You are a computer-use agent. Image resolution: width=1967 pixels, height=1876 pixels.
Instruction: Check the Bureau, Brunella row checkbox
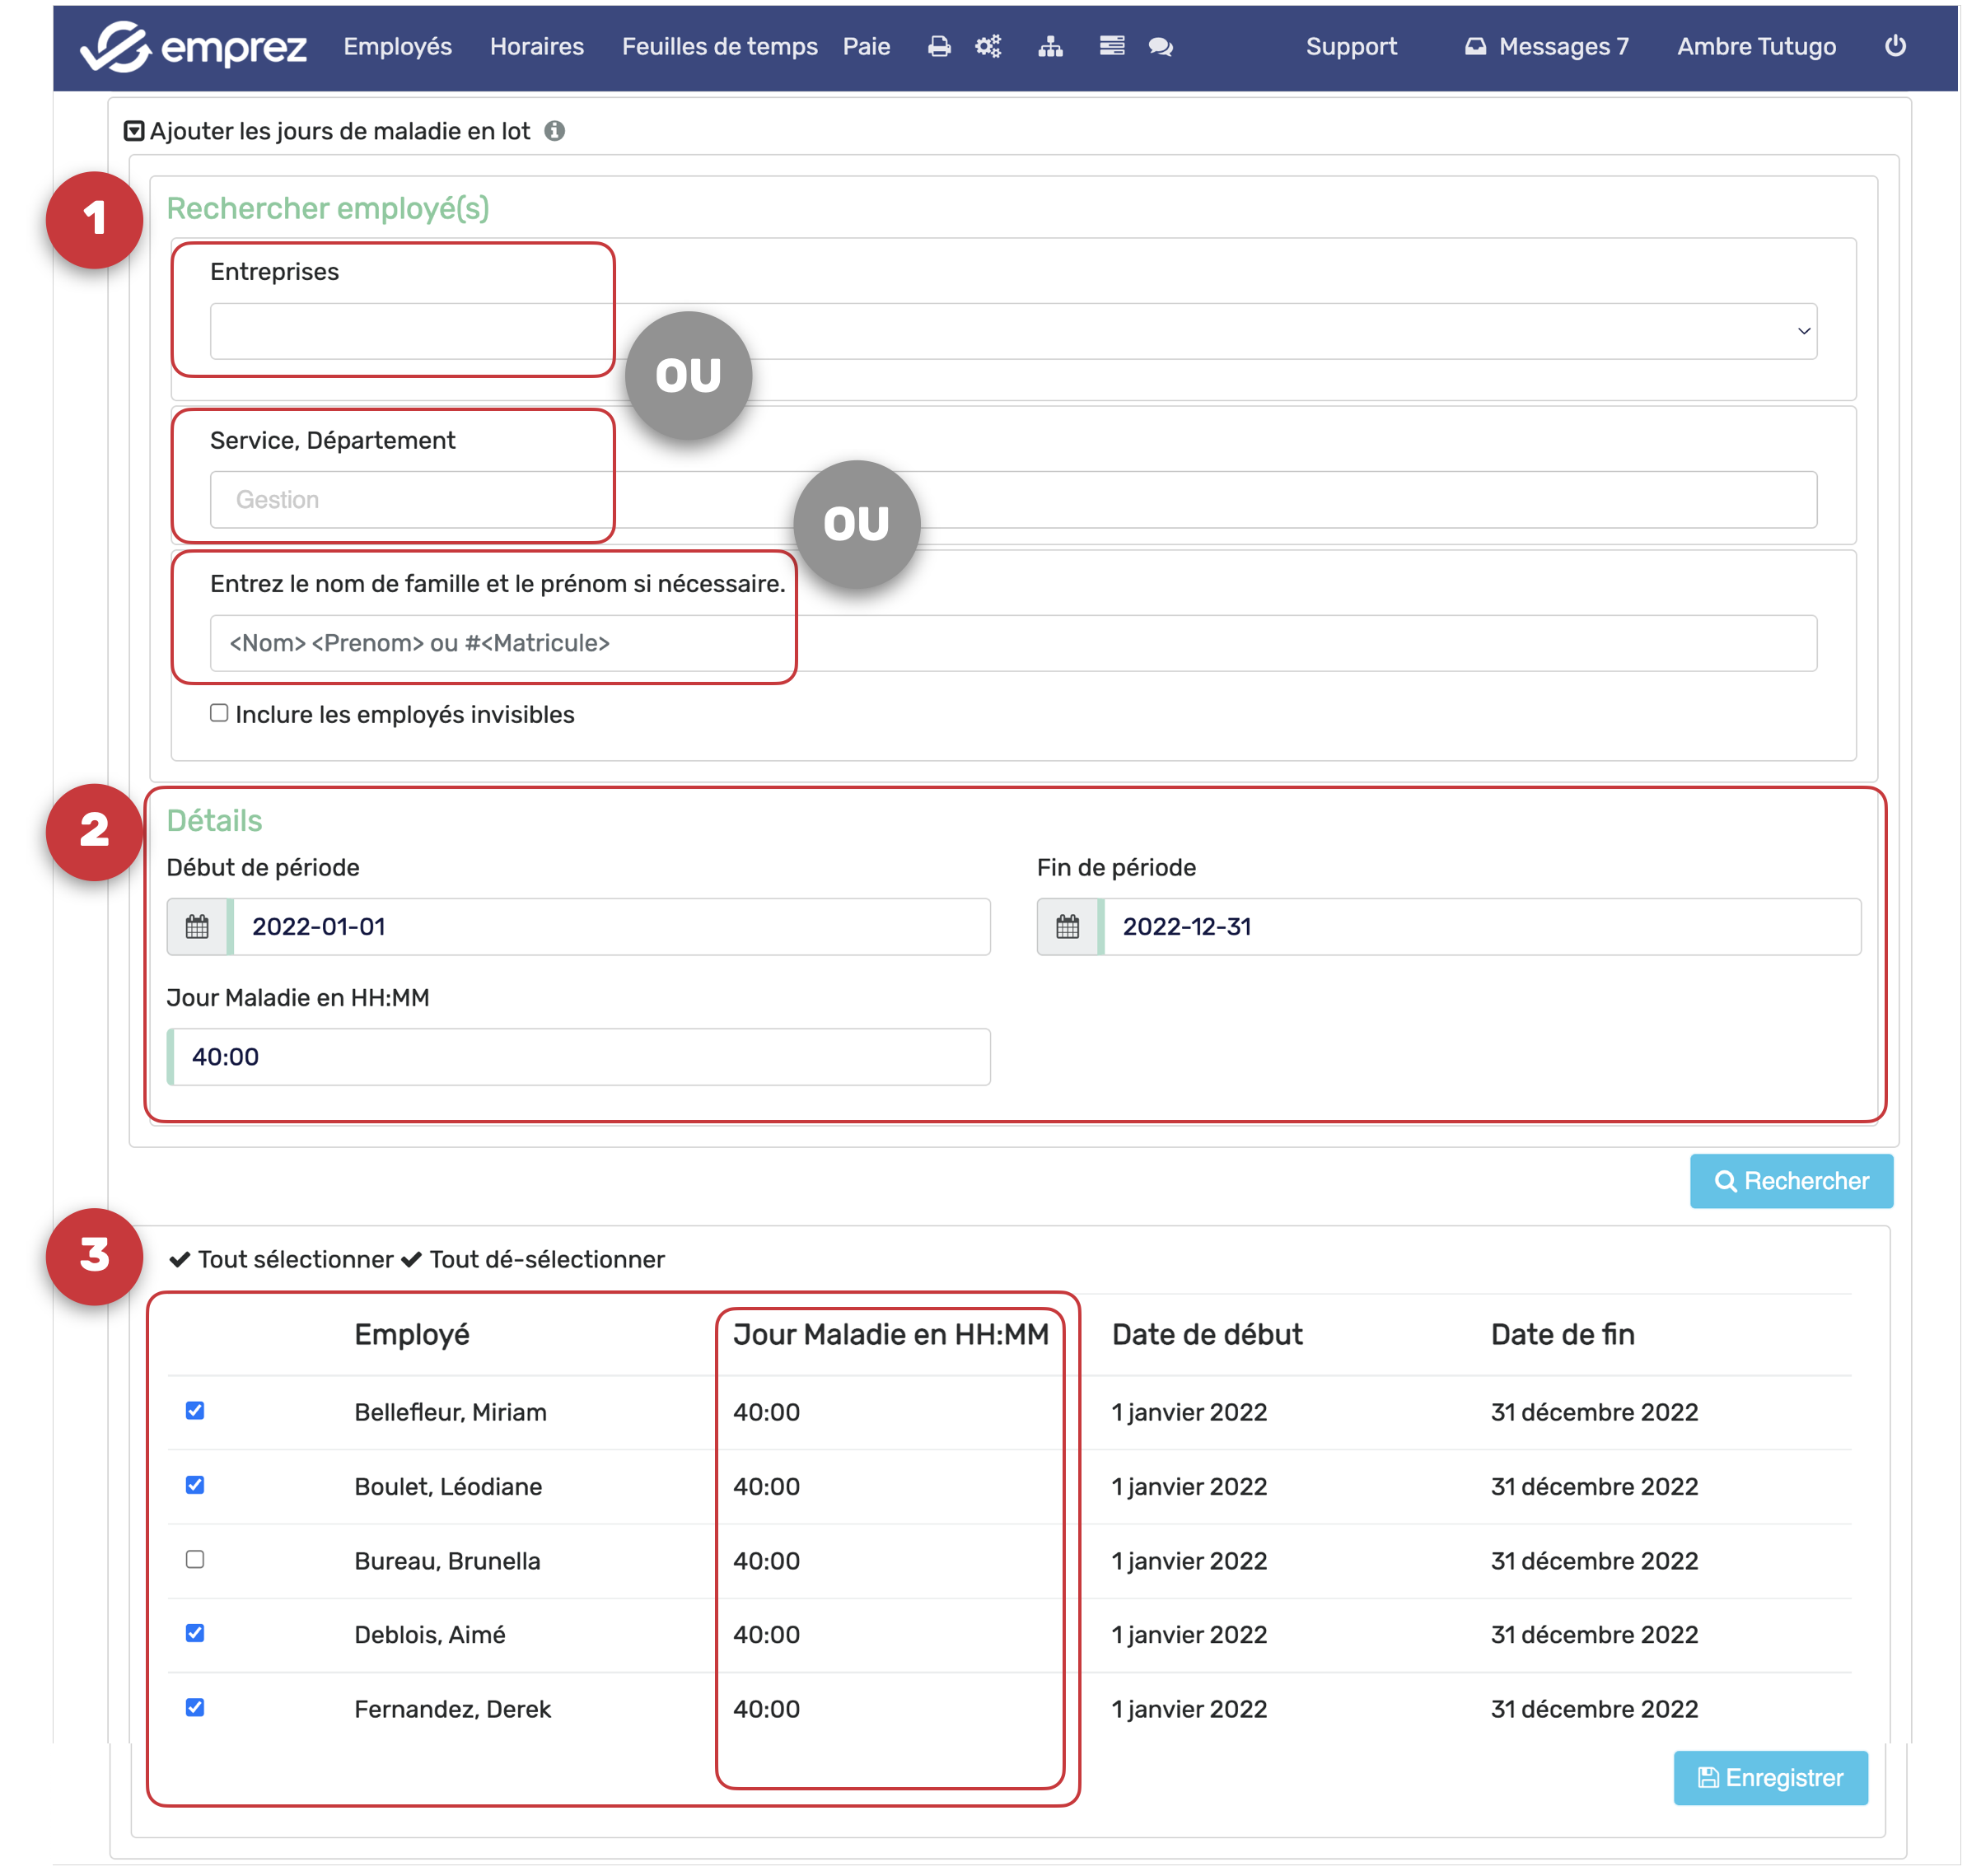tap(195, 1559)
